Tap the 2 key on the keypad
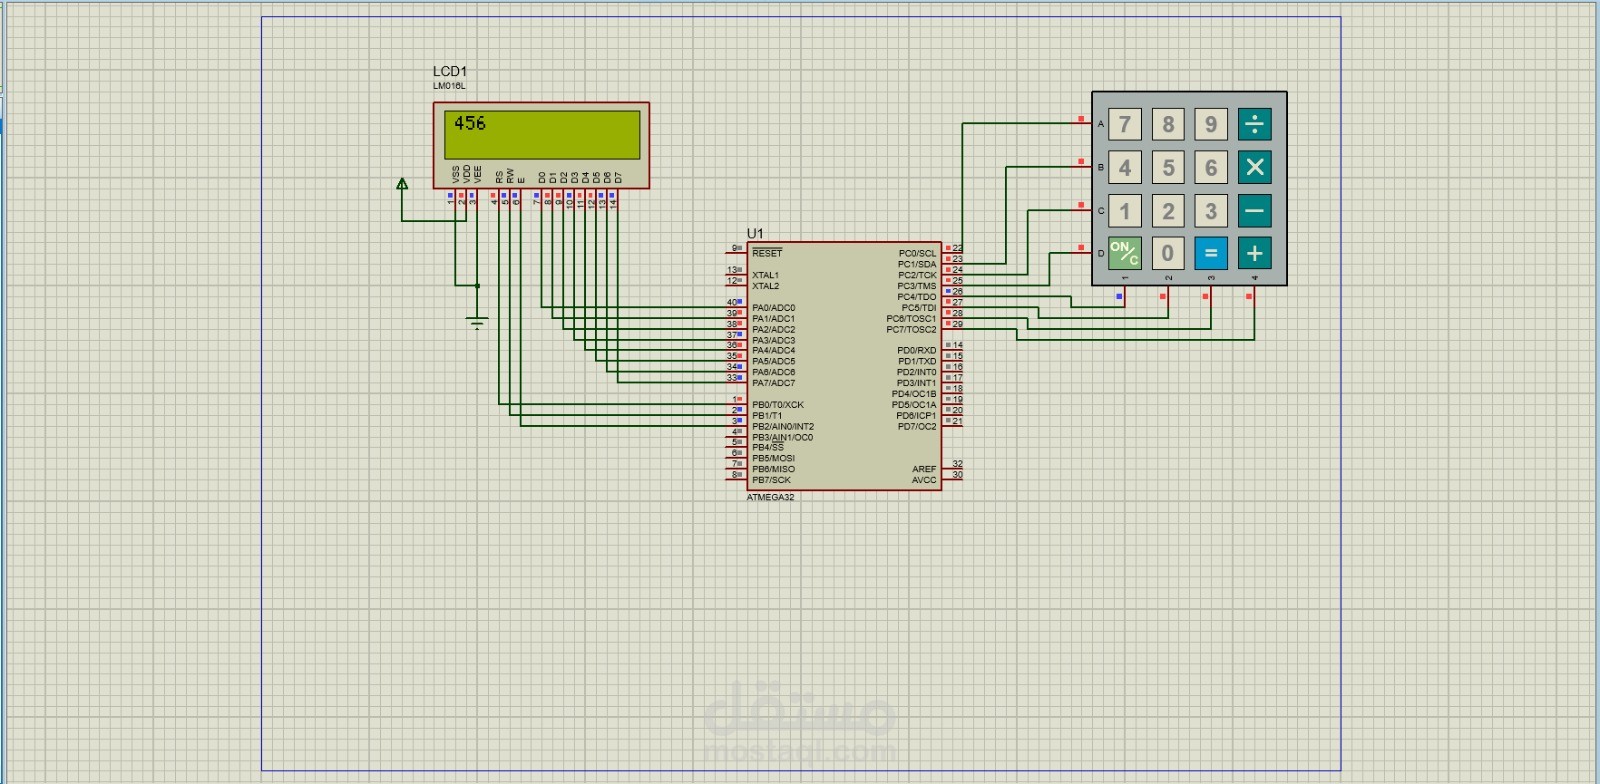This screenshot has height=784, width=1600. [1168, 211]
